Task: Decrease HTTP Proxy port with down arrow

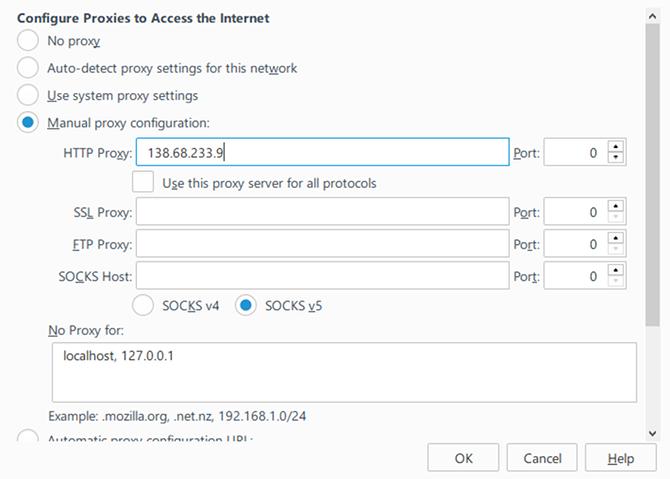Action: click(616, 159)
